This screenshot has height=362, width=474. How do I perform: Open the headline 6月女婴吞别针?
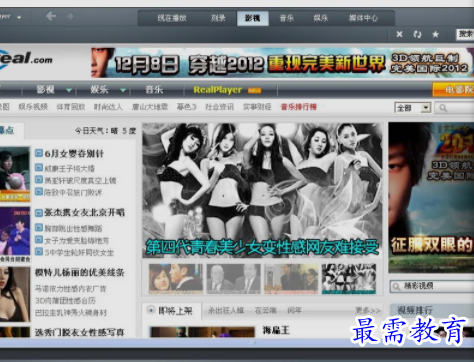74,154
